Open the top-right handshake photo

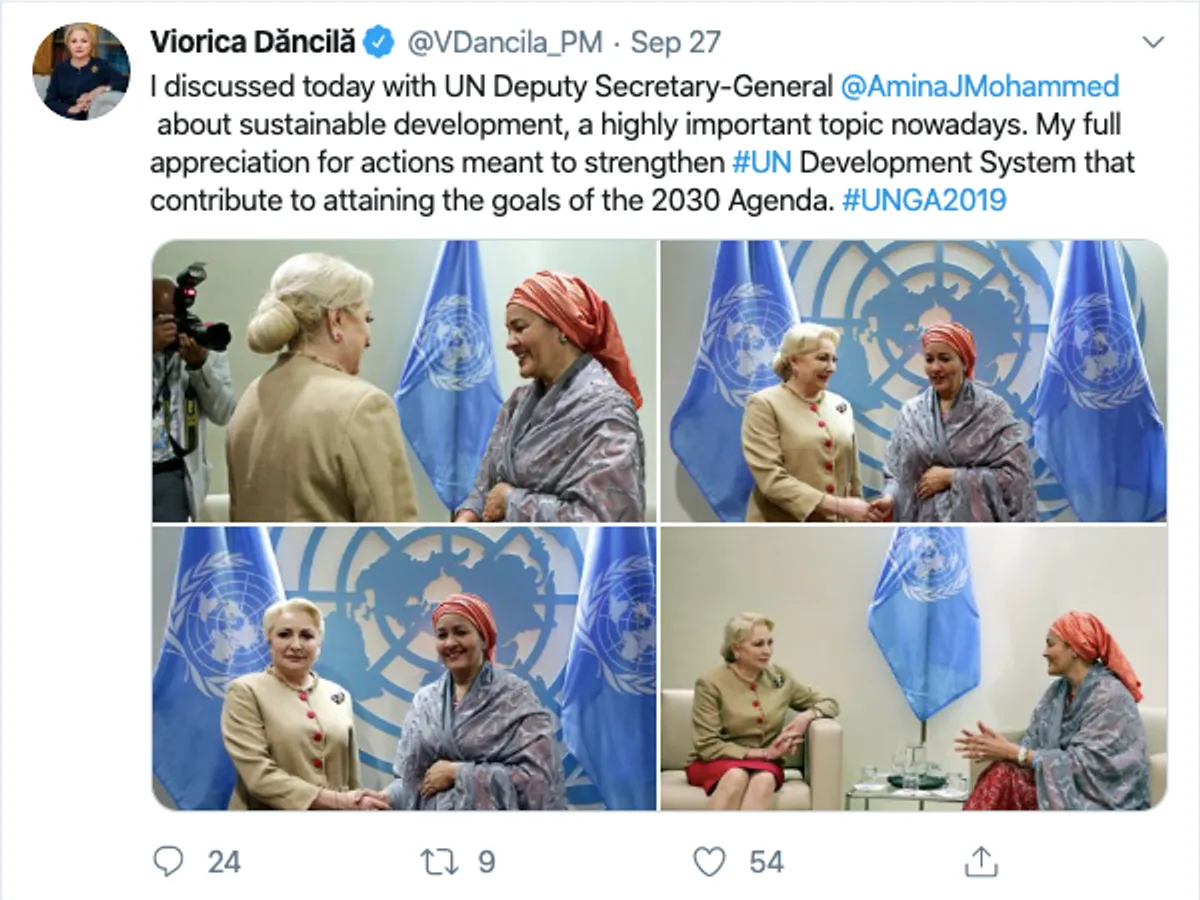coord(914,381)
